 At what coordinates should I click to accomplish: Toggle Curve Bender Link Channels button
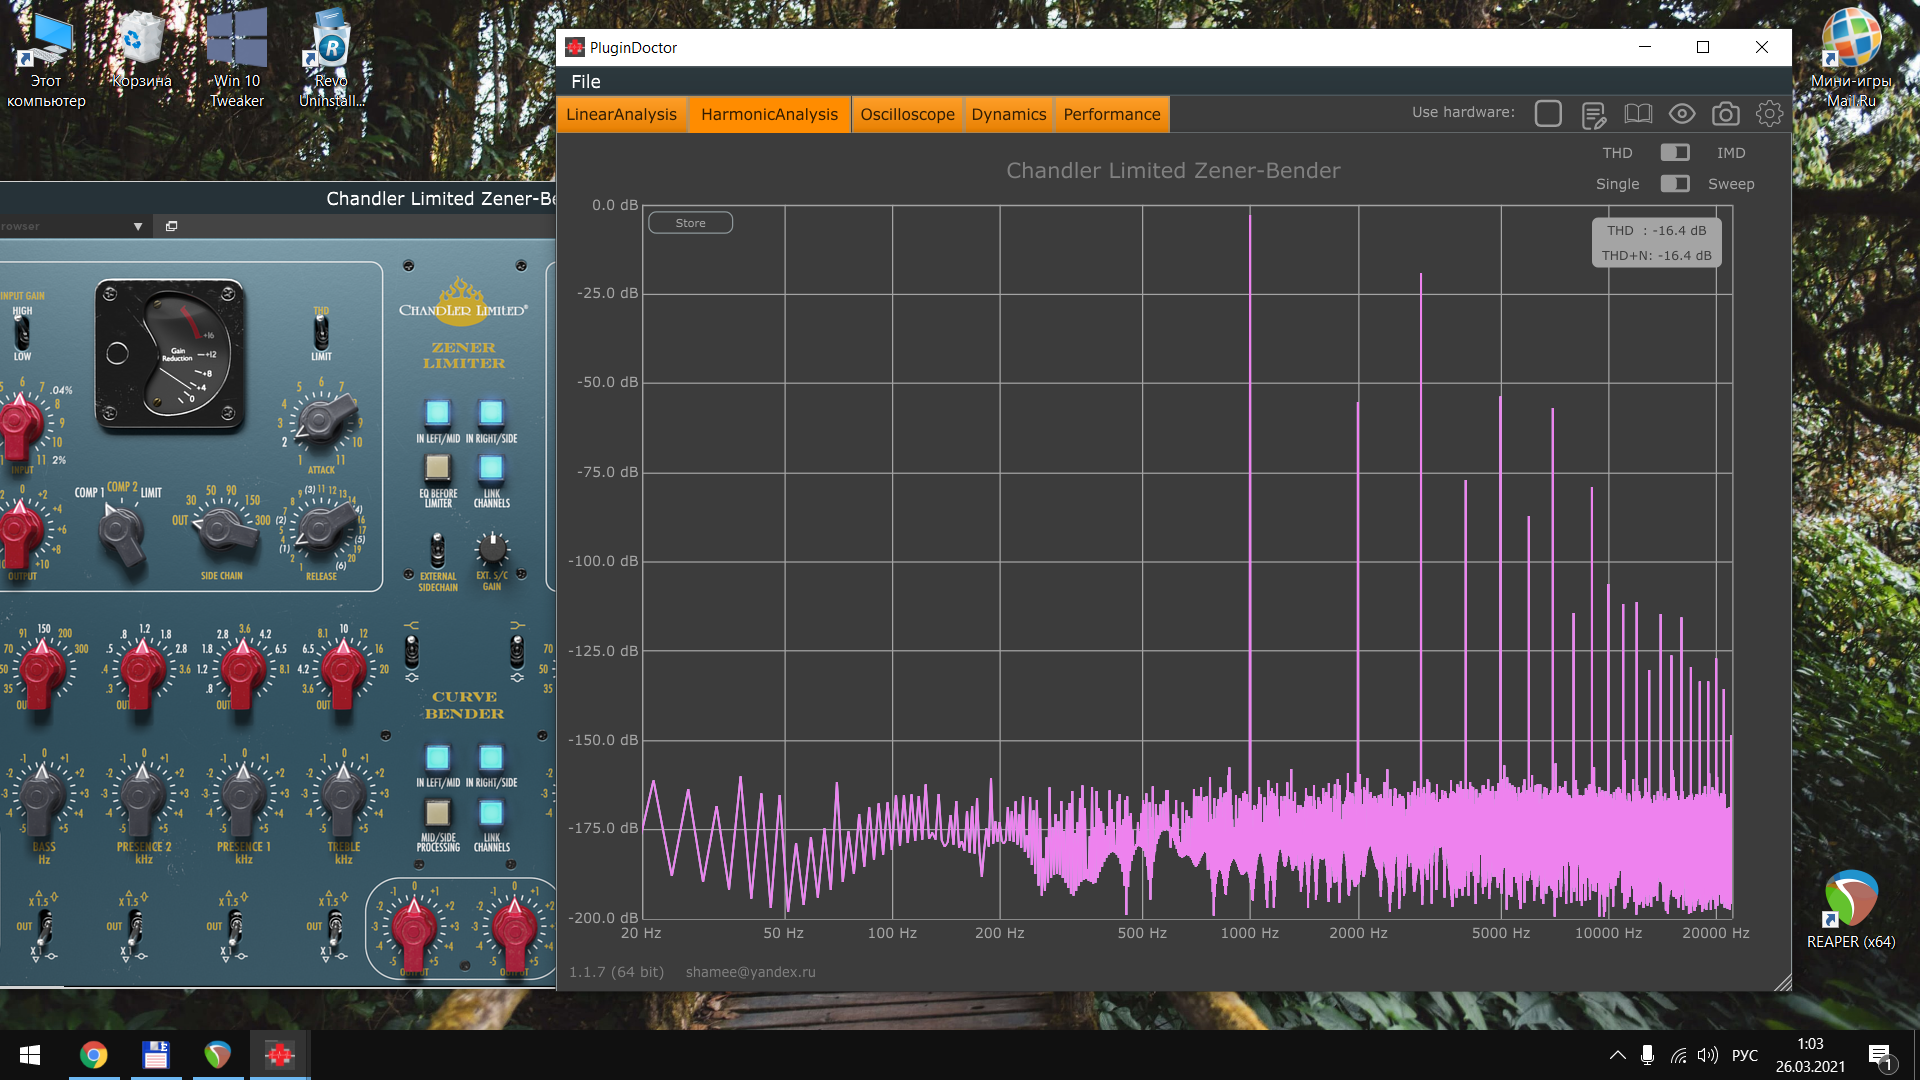click(490, 812)
